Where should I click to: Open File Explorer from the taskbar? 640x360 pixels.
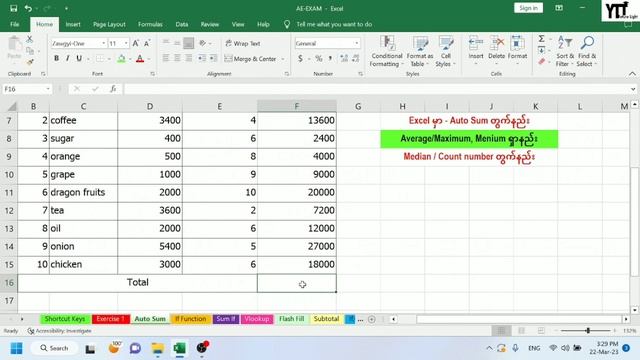(x=158, y=348)
